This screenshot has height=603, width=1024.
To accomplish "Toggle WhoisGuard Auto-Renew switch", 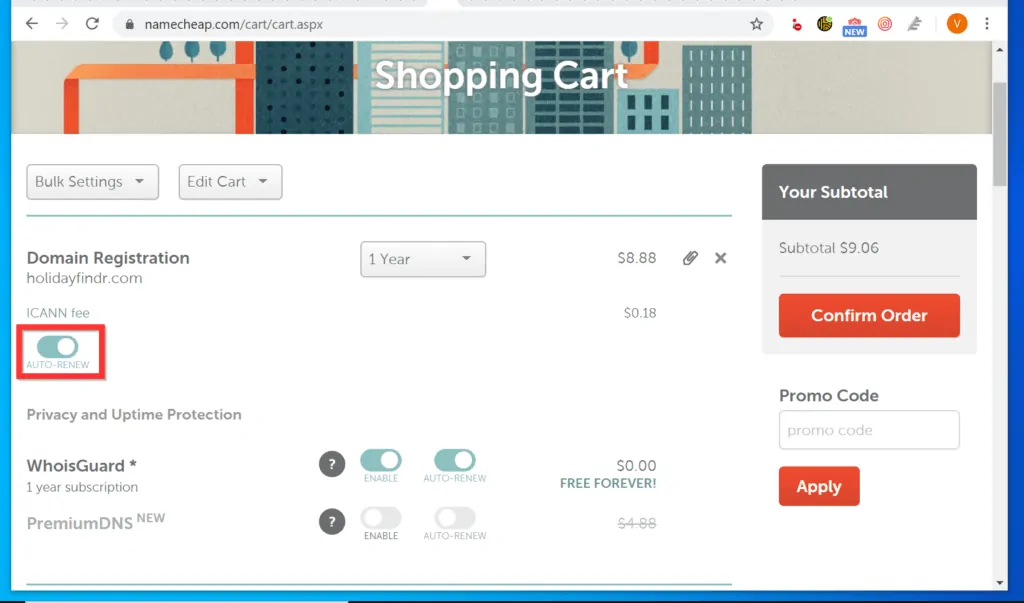I will 455,460.
